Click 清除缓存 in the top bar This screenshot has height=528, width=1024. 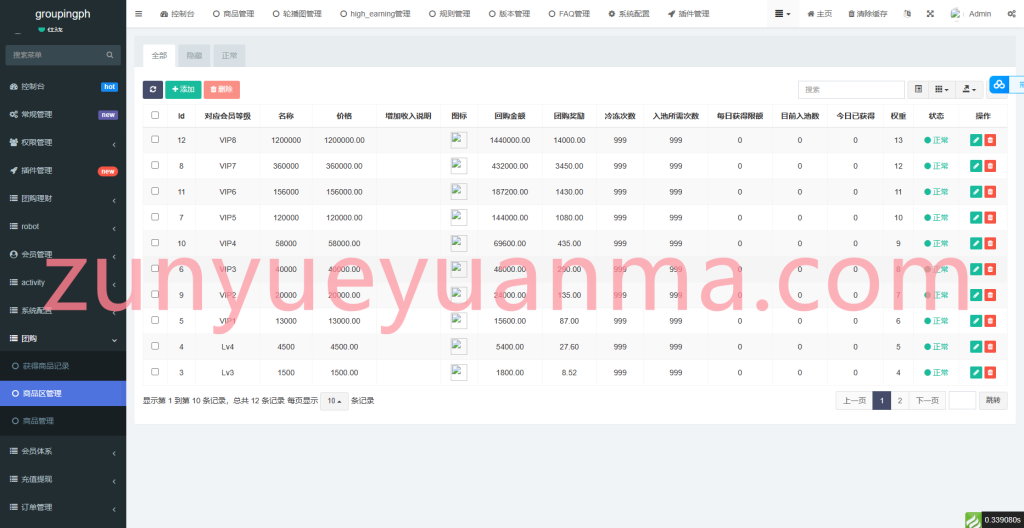click(x=868, y=14)
